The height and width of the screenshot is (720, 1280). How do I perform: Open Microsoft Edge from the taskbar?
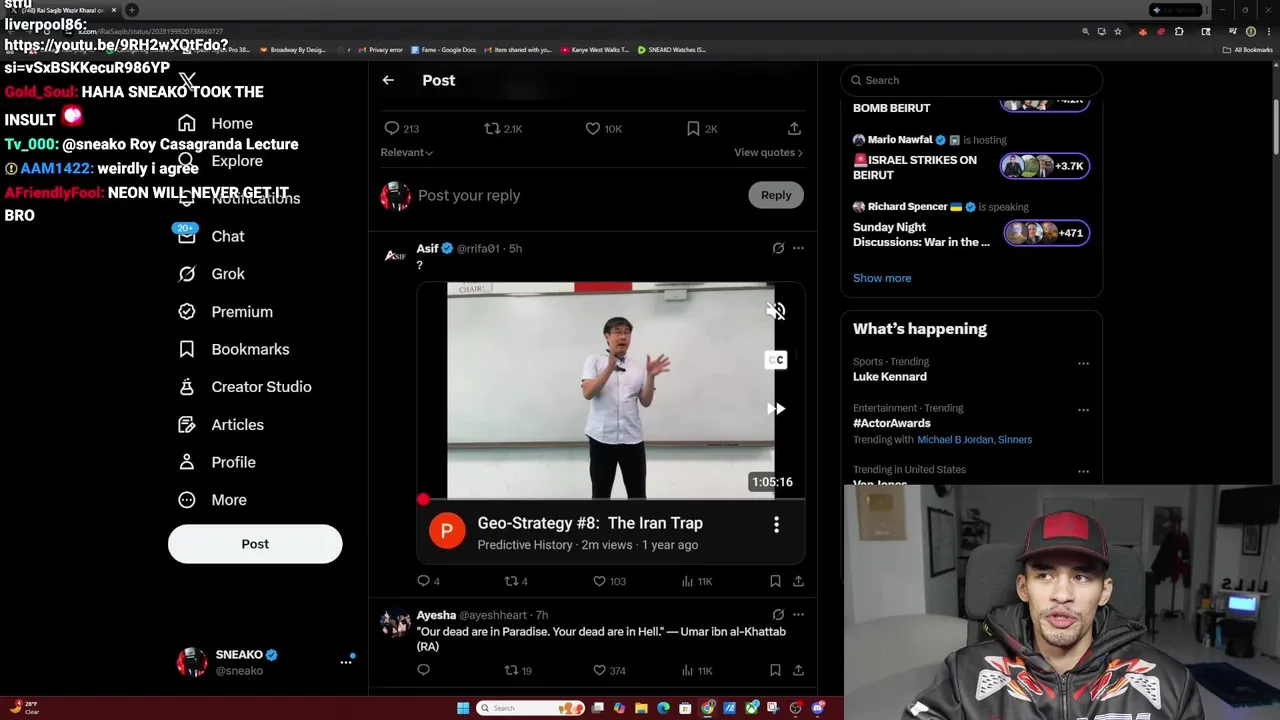(x=663, y=708)
